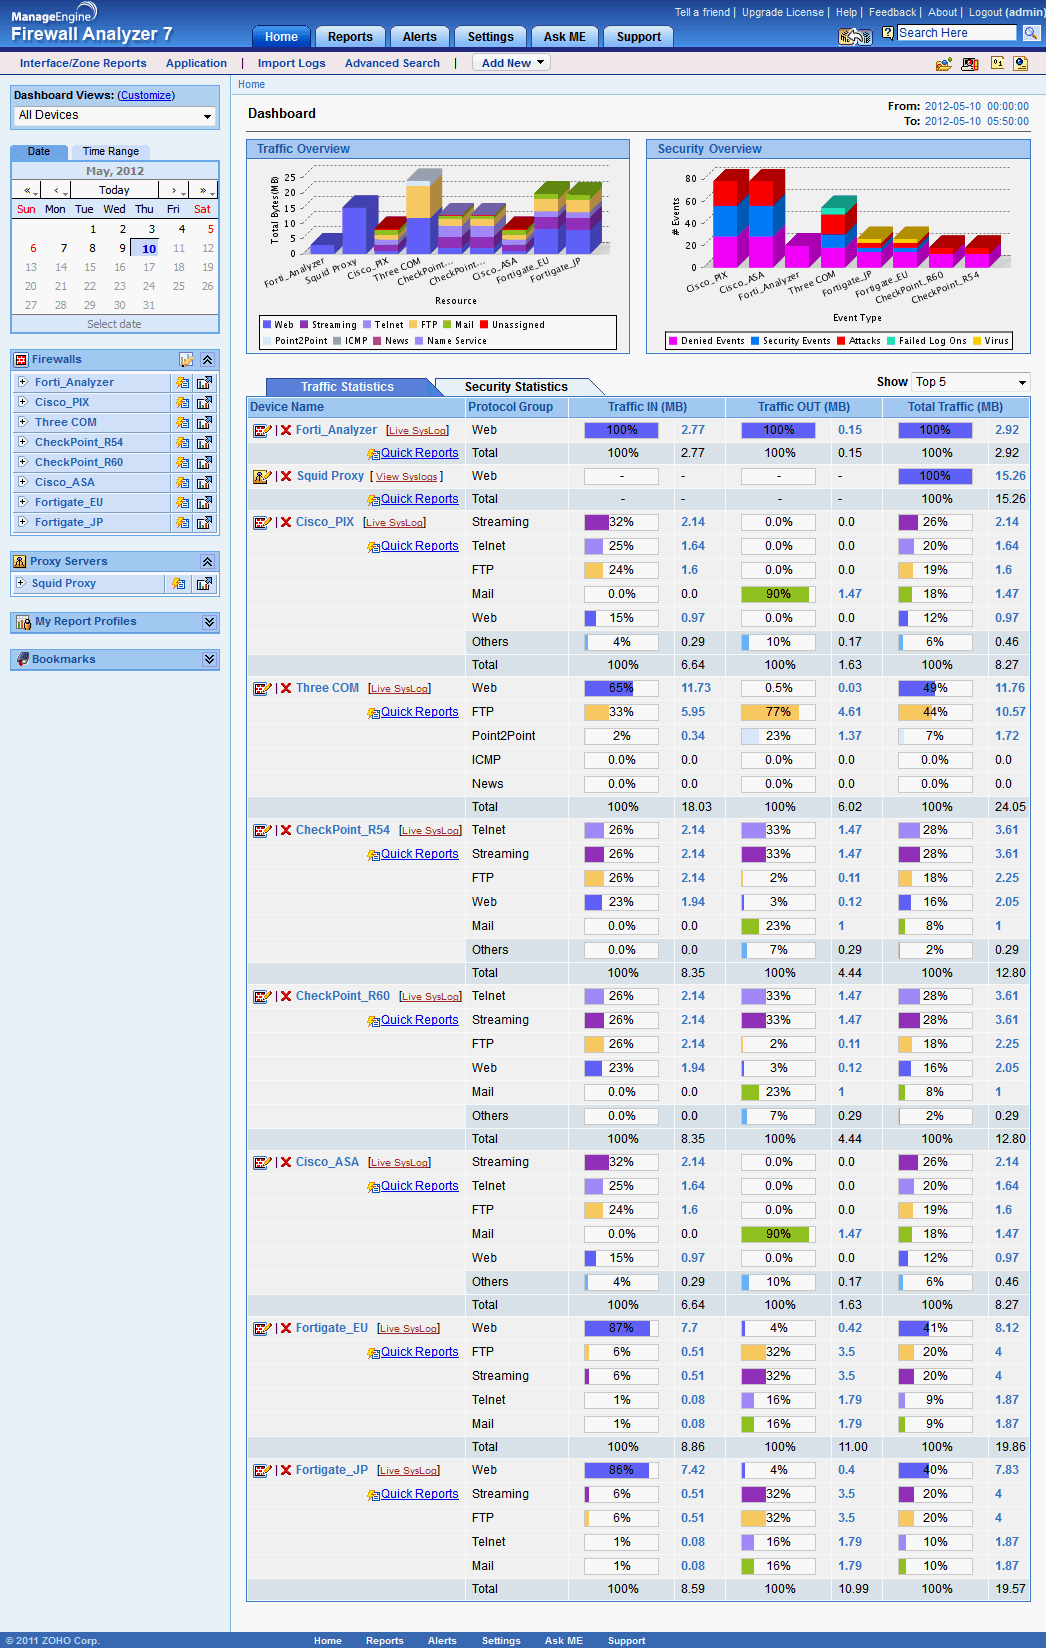Collapse the Firewalls panel

click(207, 360)
